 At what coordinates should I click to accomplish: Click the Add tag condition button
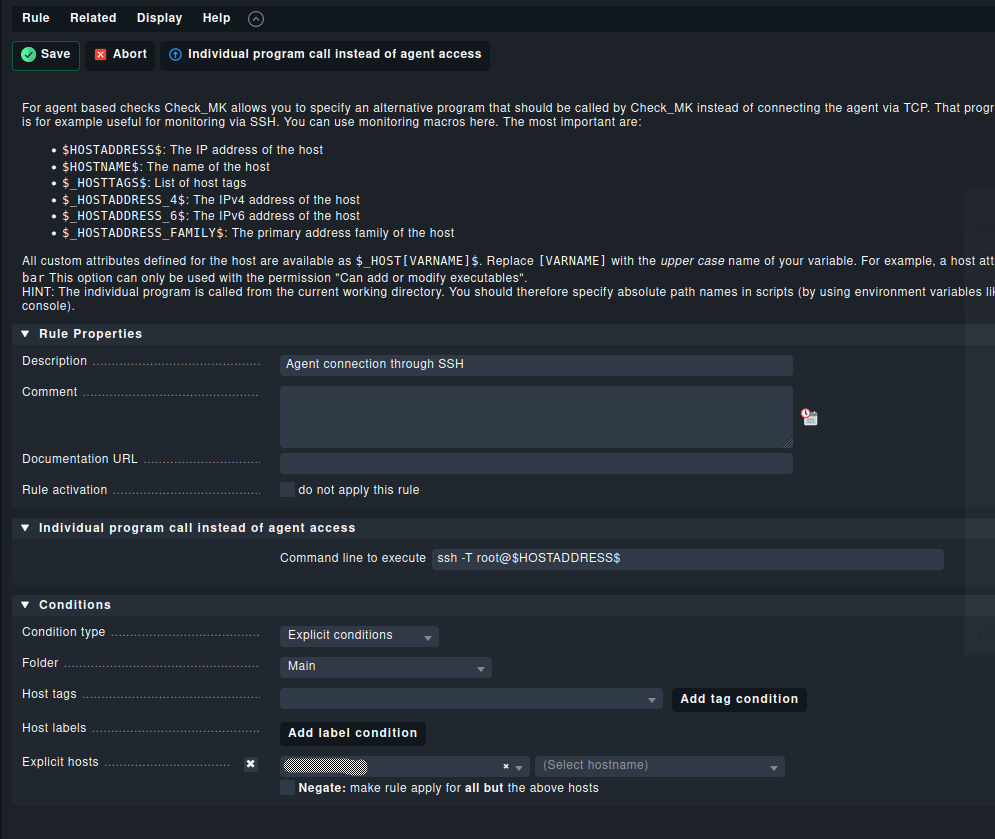pyautogui.click(x=739, y=699)
